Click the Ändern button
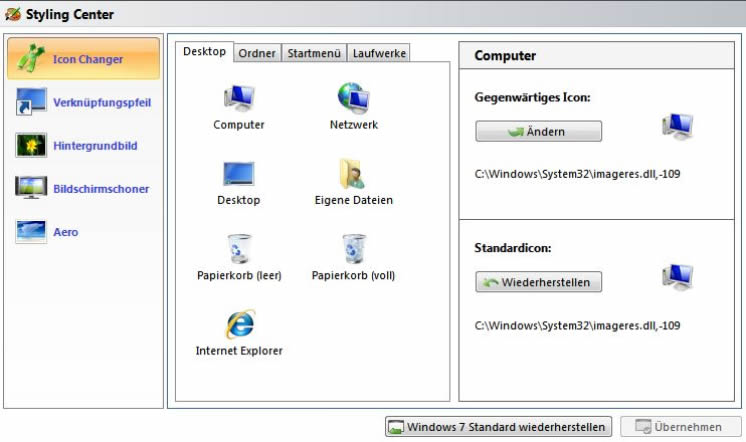Screen dimensions: 746x442 point(538,131)
